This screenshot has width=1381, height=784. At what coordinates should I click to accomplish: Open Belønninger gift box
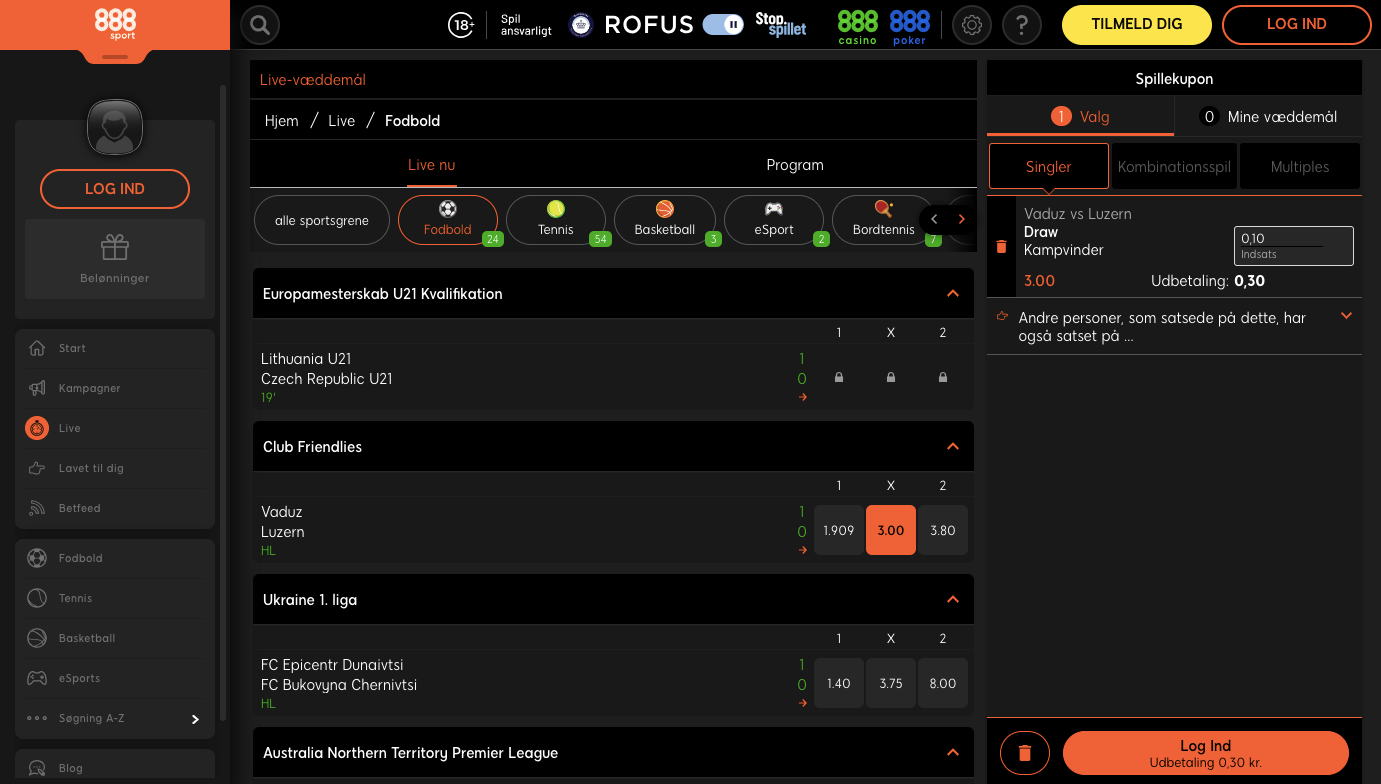(115, 259)
